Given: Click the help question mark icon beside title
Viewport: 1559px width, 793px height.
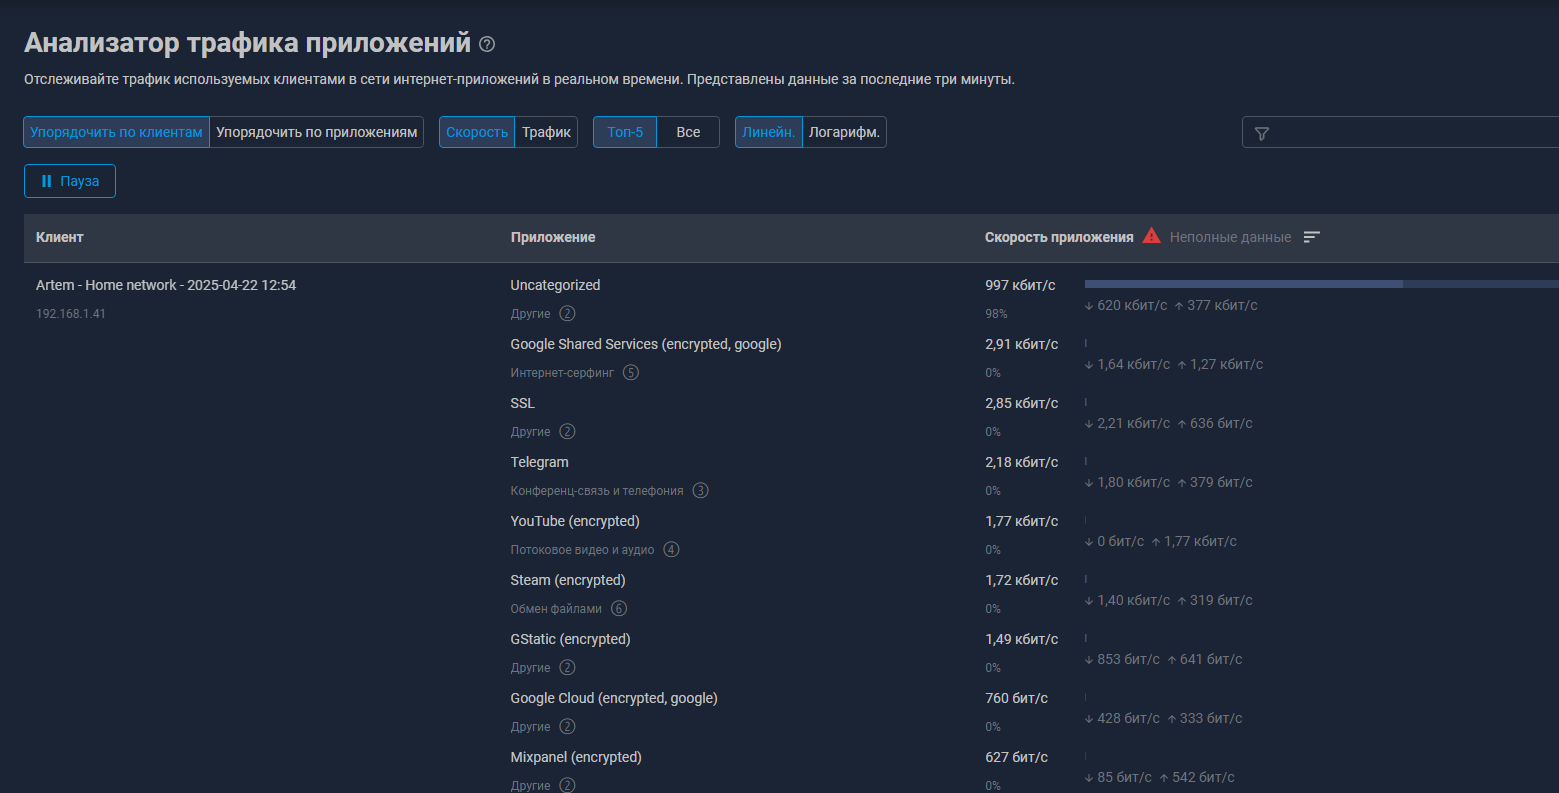Looking at the screenshot, I should 487,44.
